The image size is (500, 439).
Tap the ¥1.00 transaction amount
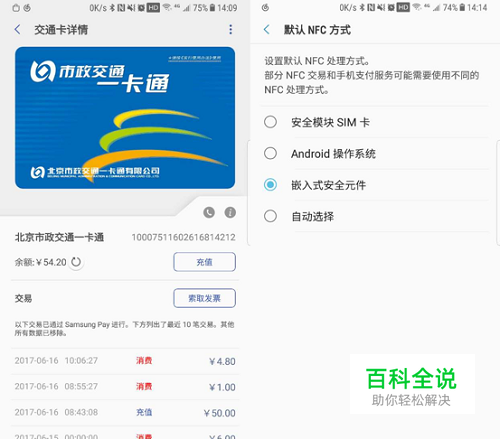coord(222,387)
